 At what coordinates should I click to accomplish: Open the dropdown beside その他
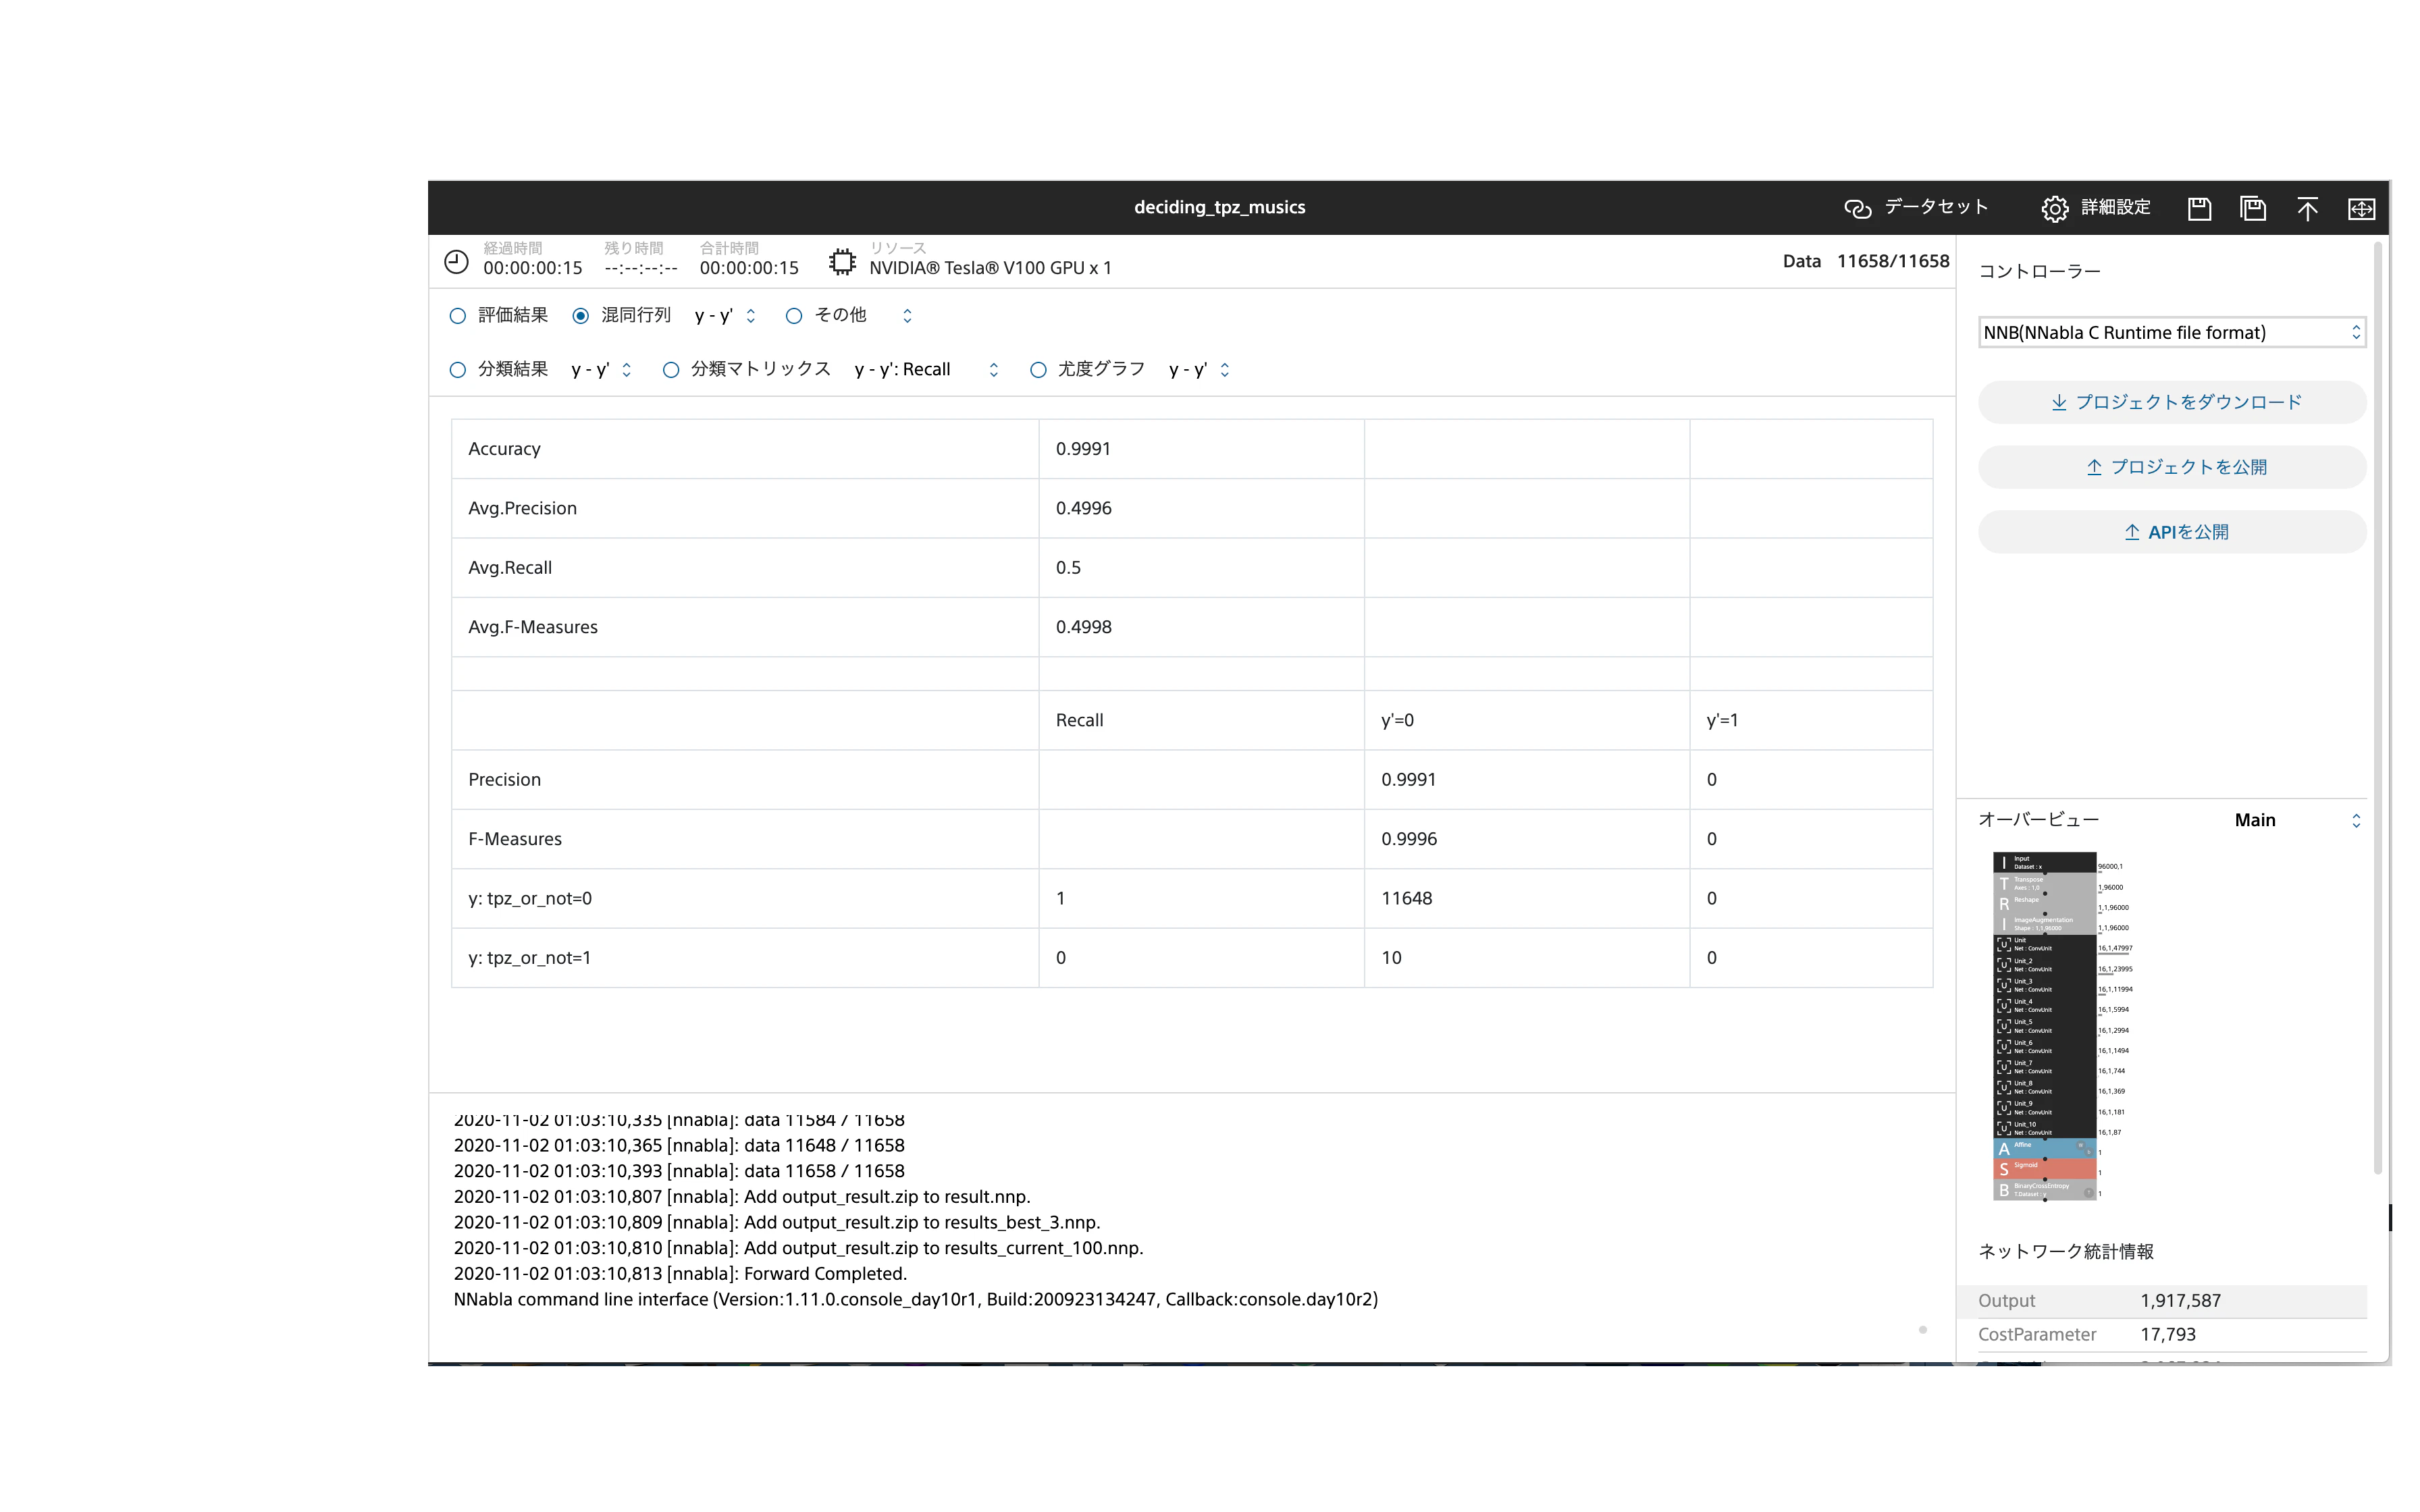tap(907, 316)
